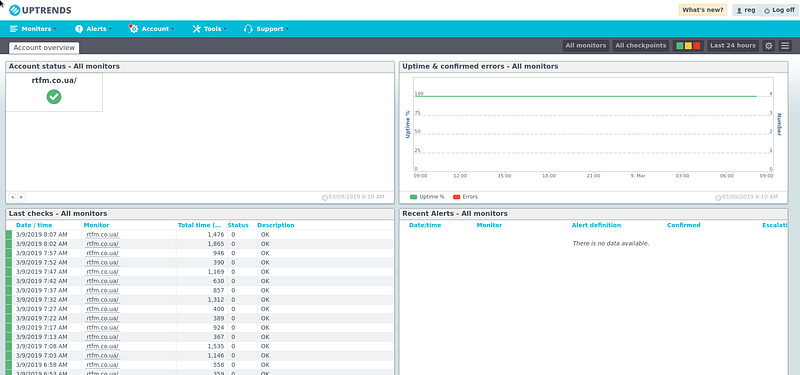
Task: Open the Support menu
Action: (x=266, y=29)
